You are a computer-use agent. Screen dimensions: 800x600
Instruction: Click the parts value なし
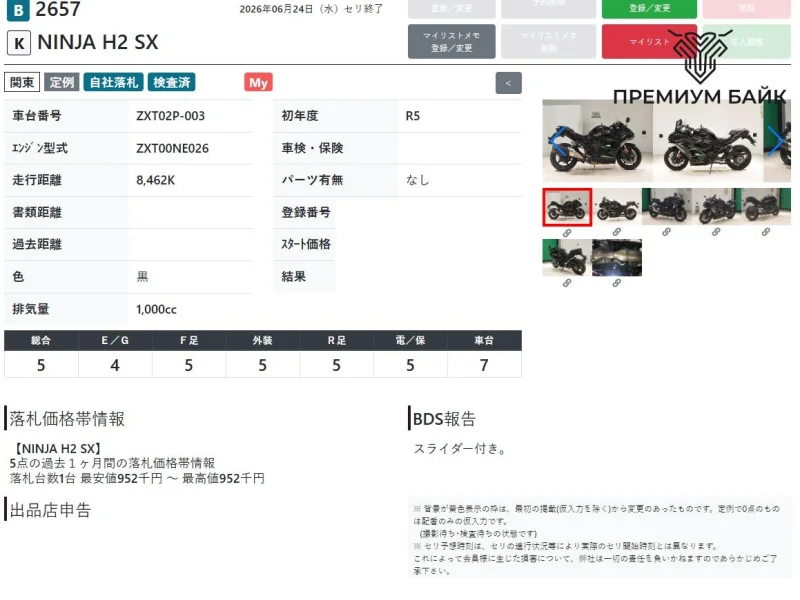click(417, 180)
